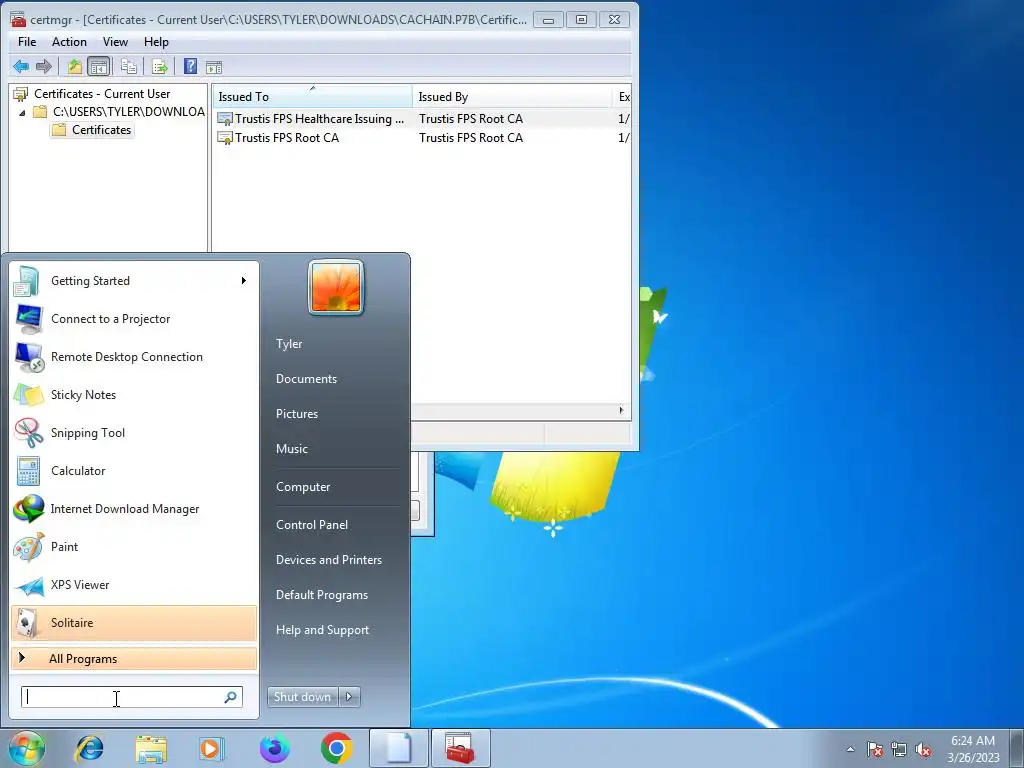Viewport: 1024px width, 768px height.
Task: Open Devices and Printers
Action: (x=328, y=560)
